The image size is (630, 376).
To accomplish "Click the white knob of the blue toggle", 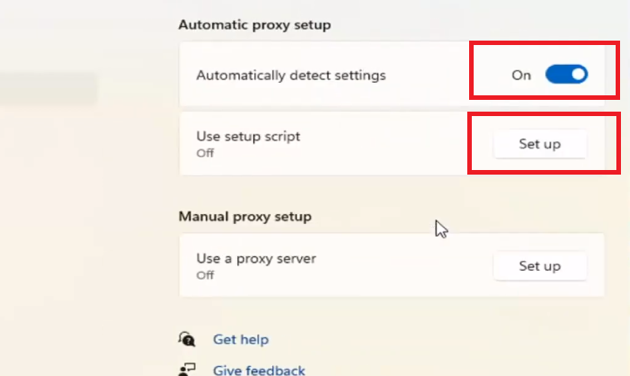I will [579, 74].
